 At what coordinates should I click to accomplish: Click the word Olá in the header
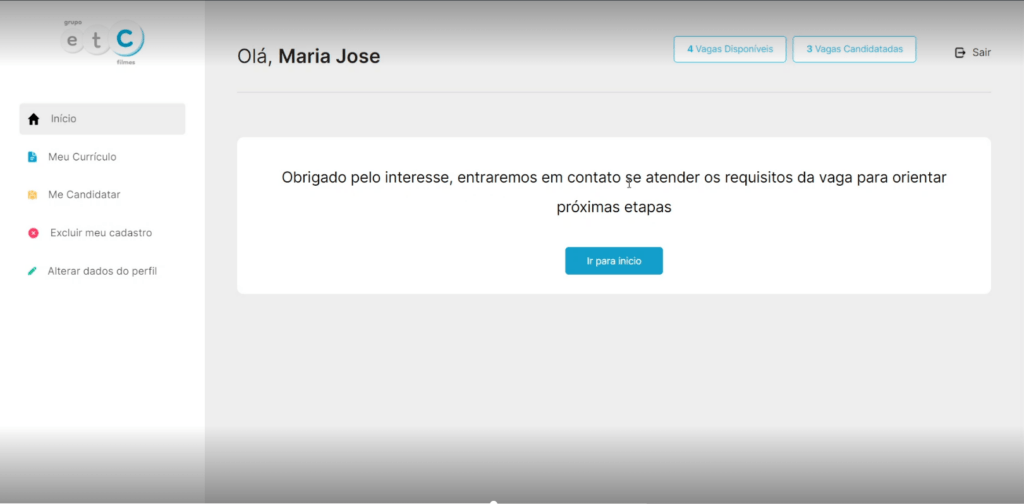[254, 57]
